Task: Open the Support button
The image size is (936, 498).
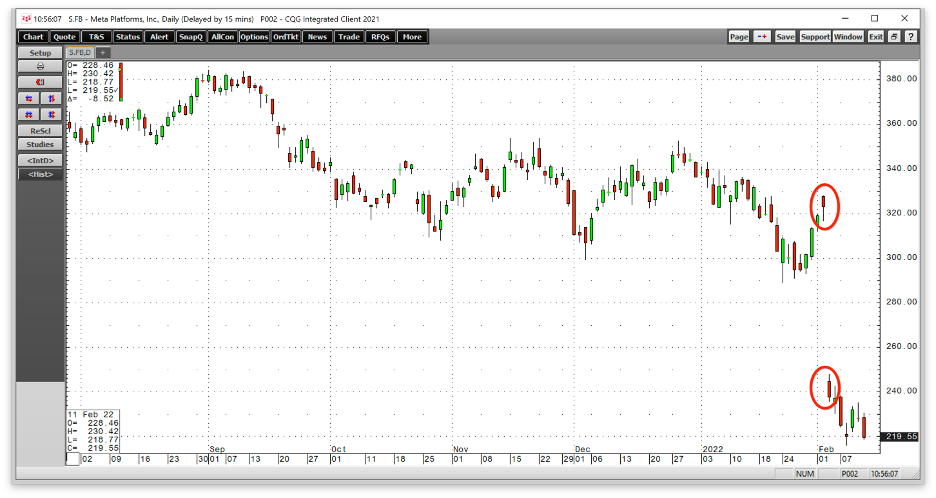Action: click(x=815, y=37)
